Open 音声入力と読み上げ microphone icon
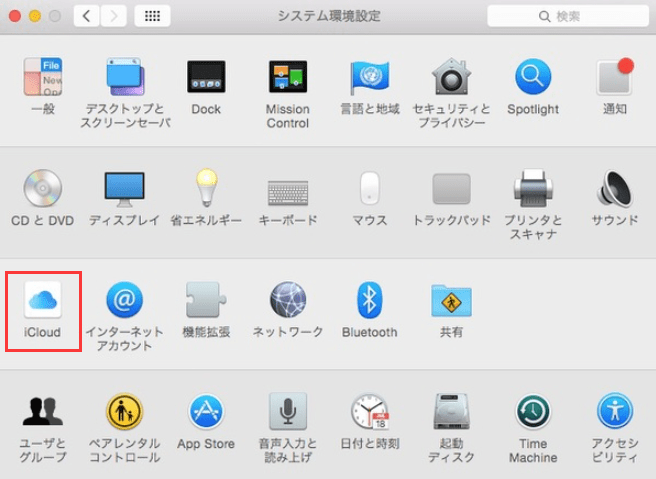Screen dimensions: 656x479 tap(288, 412)
